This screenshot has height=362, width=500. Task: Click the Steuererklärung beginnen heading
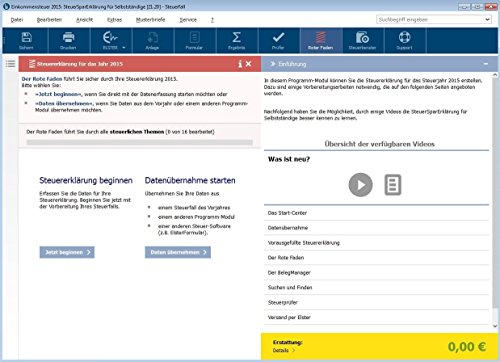coord(86,181)
